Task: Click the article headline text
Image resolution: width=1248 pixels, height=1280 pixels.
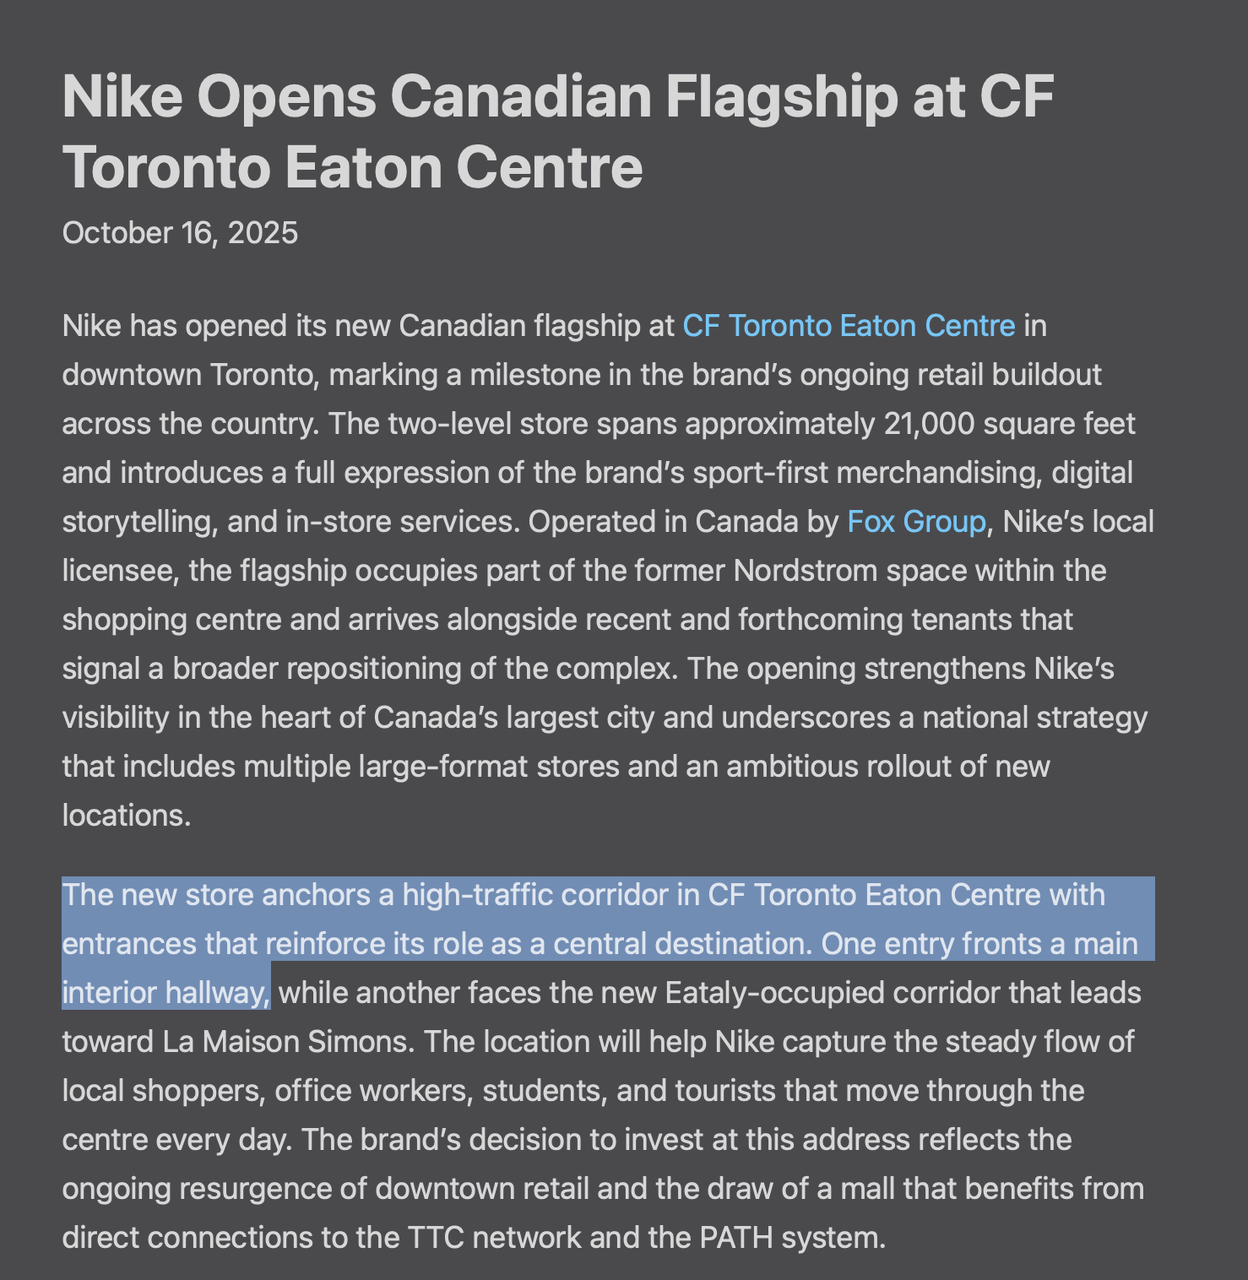Action: [557, 131]
